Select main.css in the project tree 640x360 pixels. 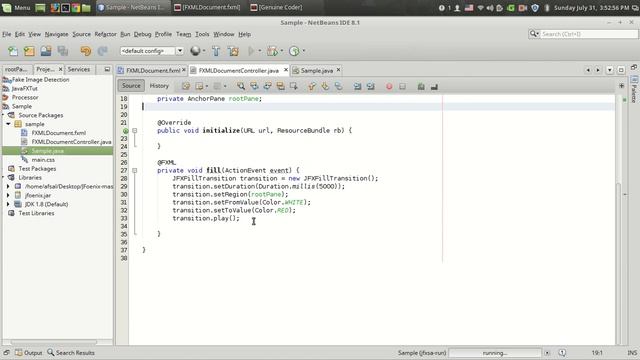(x=43, y=160)
